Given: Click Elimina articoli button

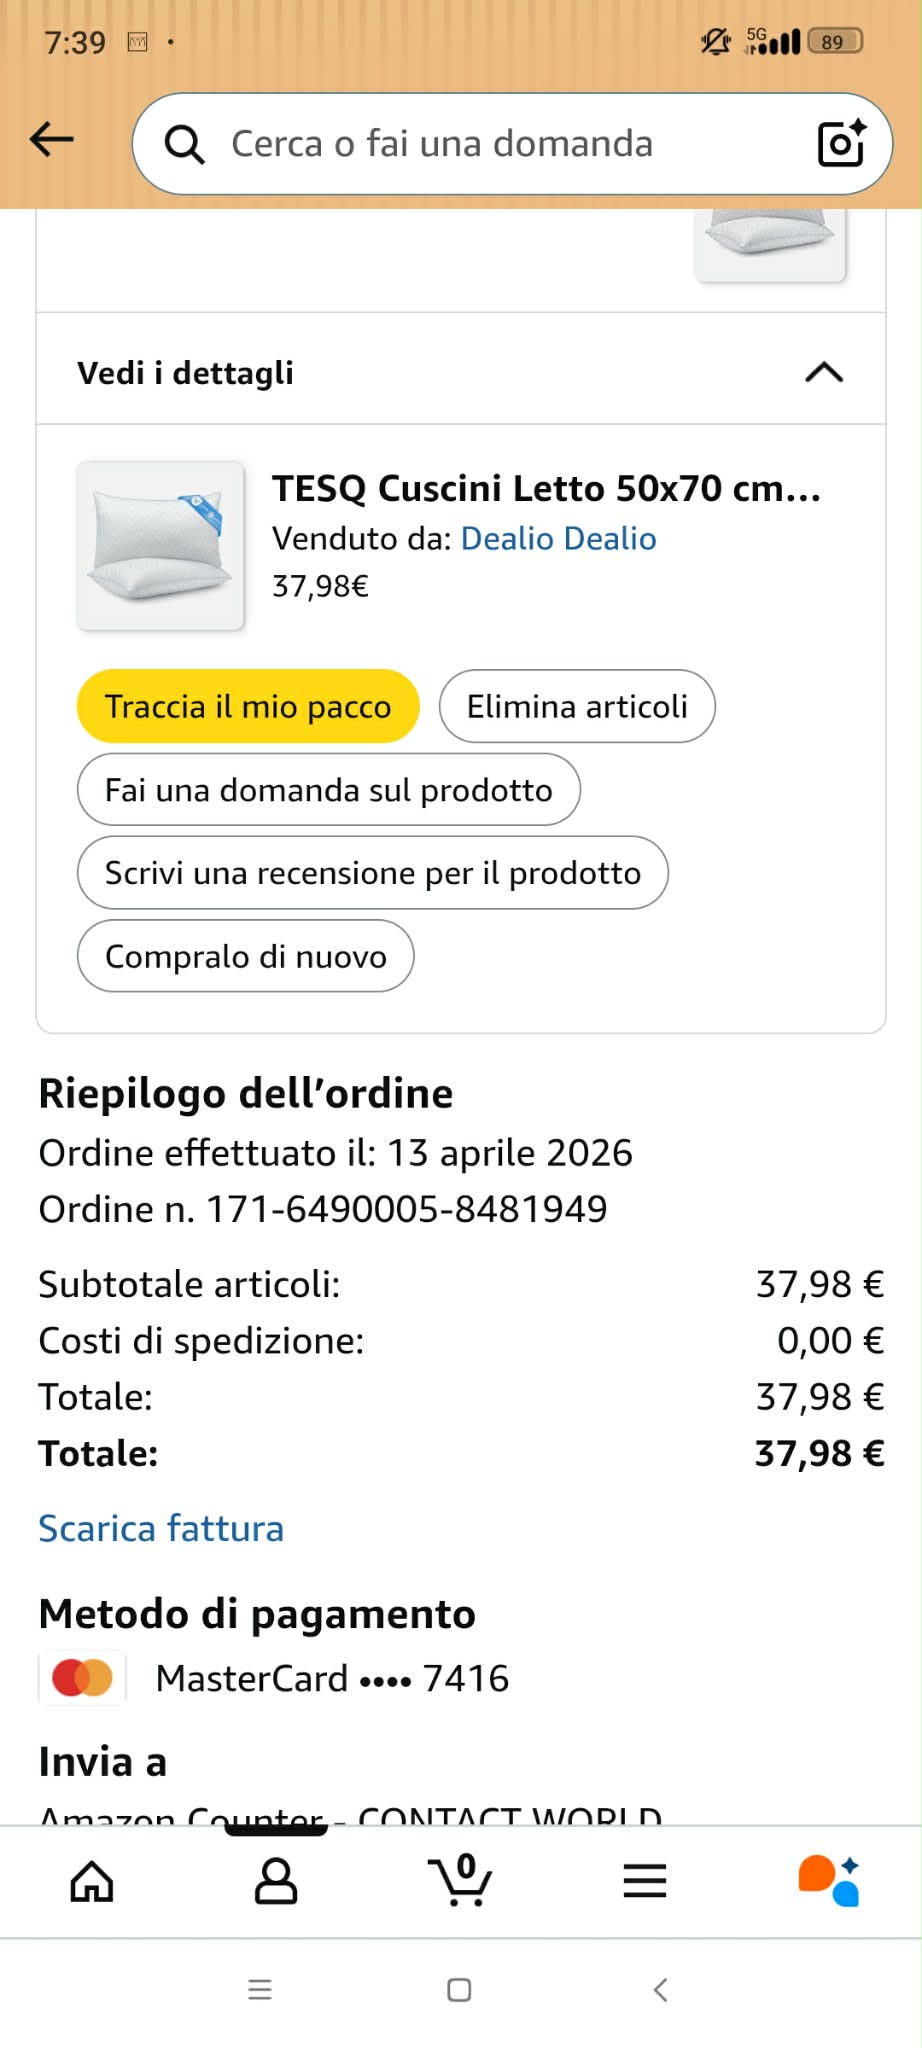Looking at the screenshot, I should pyautogui.click(x=577, y=706).
